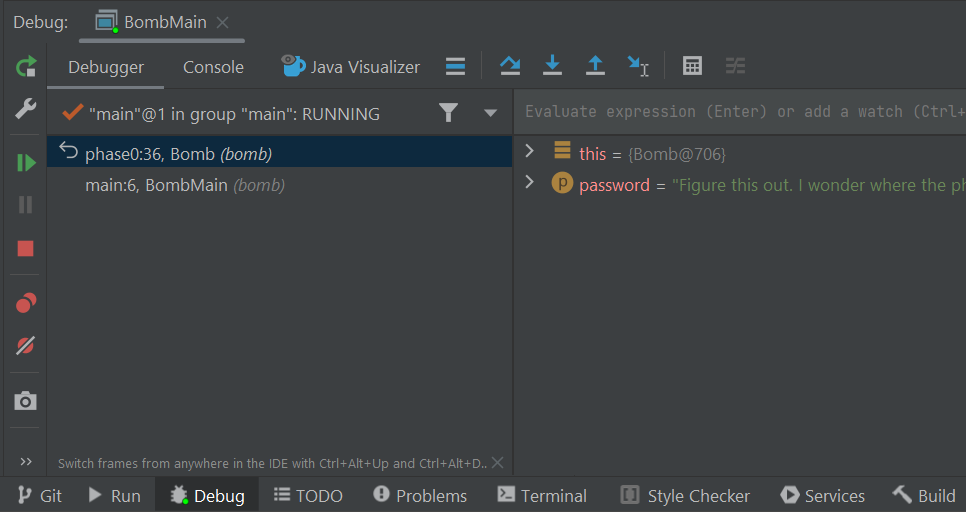966x512 pixels.
Task: Step out of current method
Action: (595, 66)
